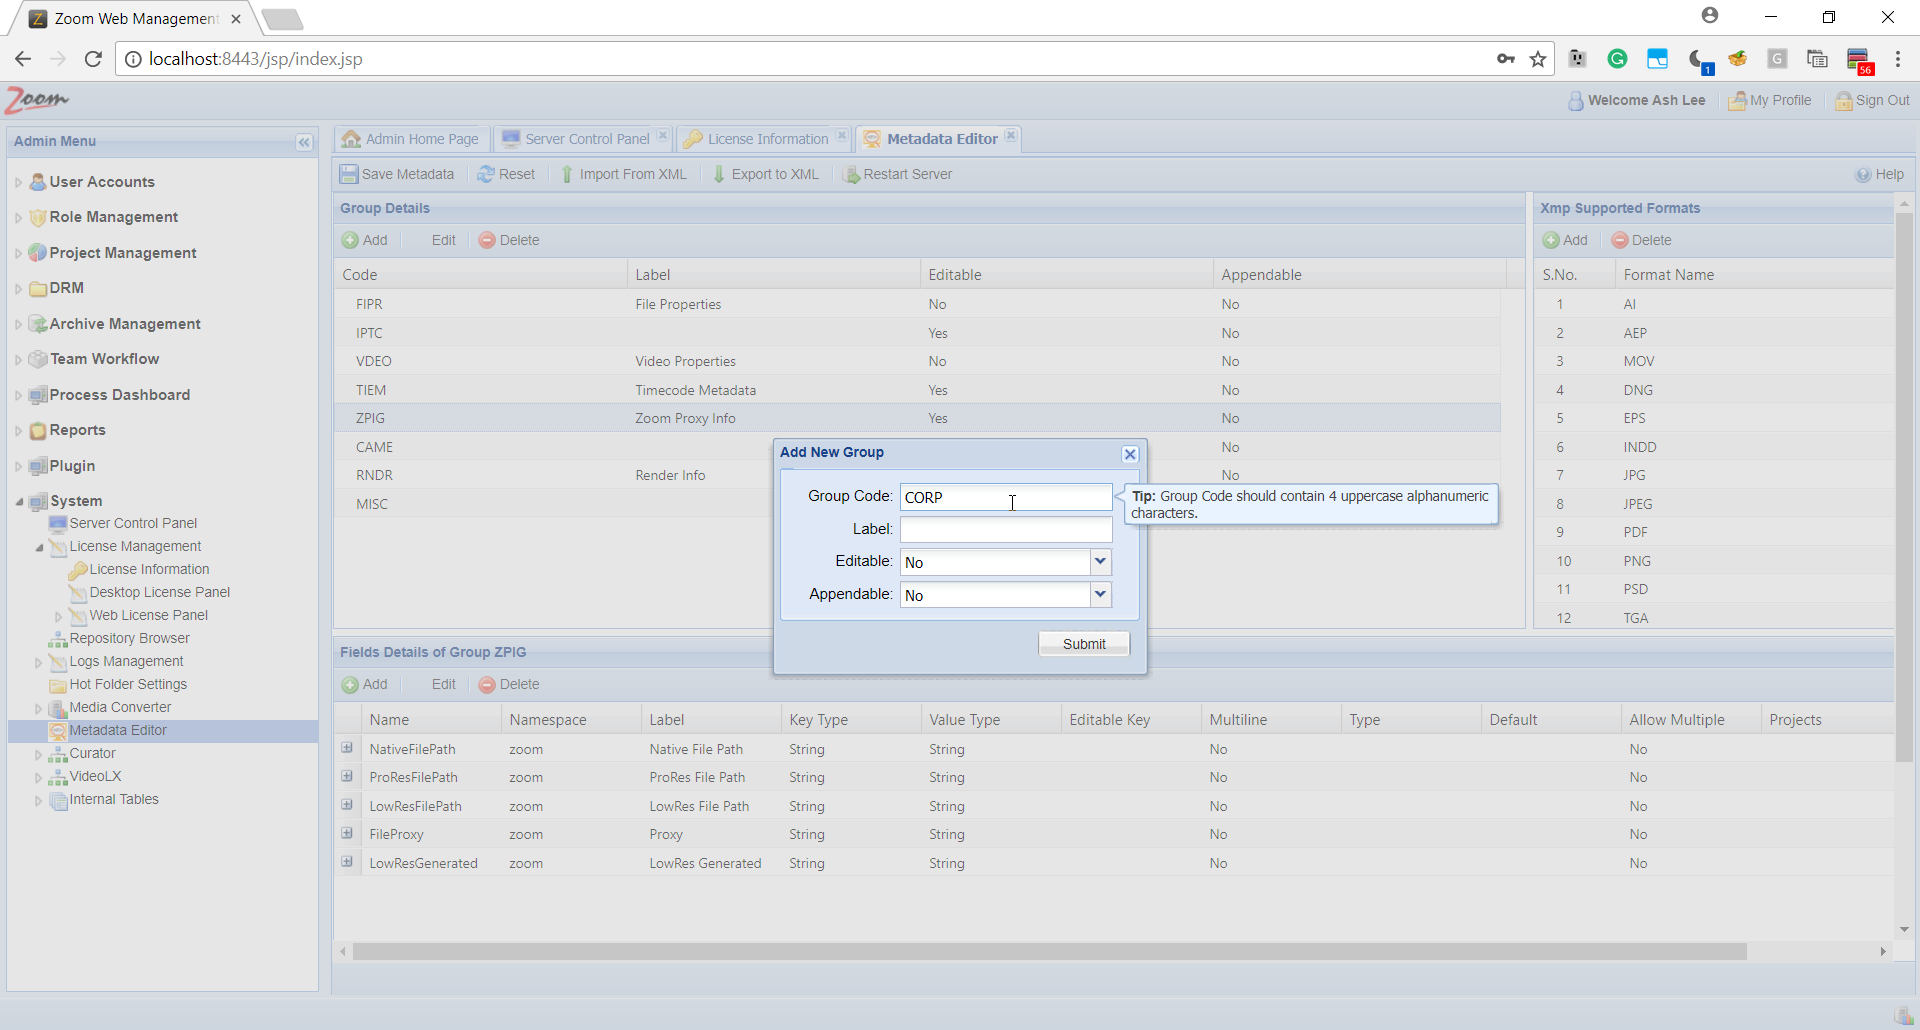Expand the NativeFilePath field row
The width and height of the screenshot is (1920, 1030).
coord(347,748)
